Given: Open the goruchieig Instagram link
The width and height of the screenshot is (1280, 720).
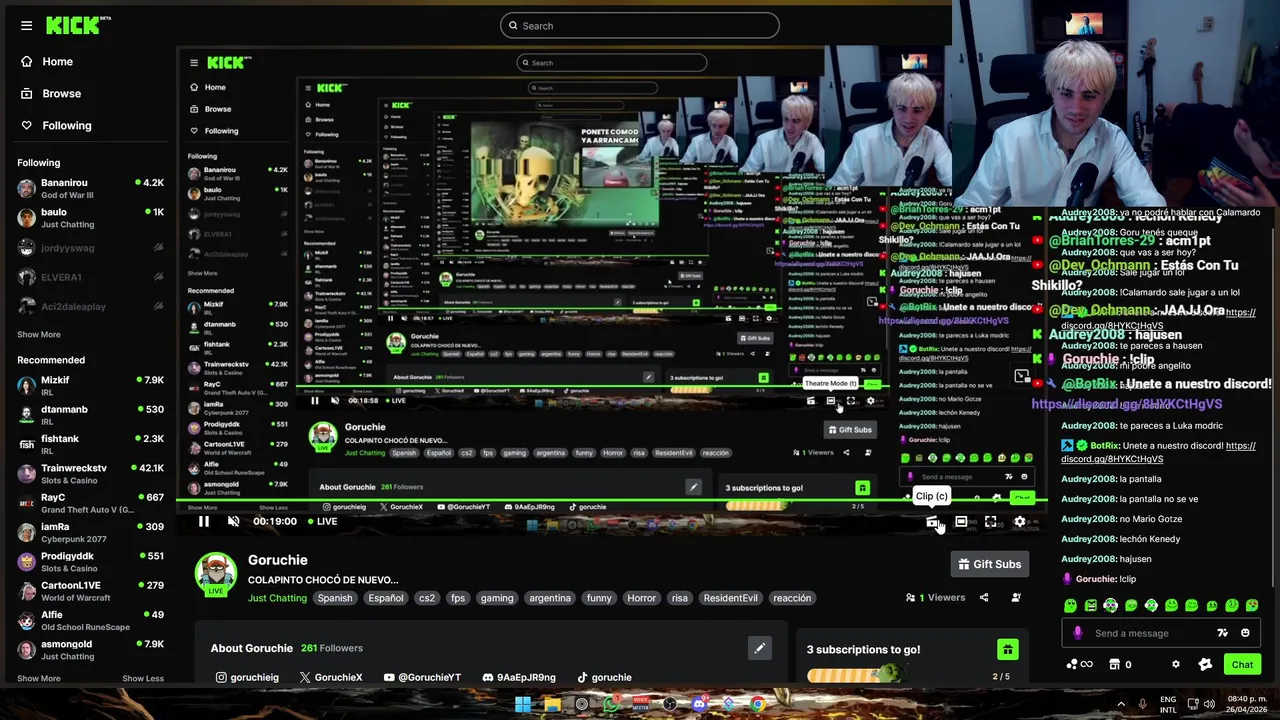Looking at the screenshot, I should click(x=247, y=677).
